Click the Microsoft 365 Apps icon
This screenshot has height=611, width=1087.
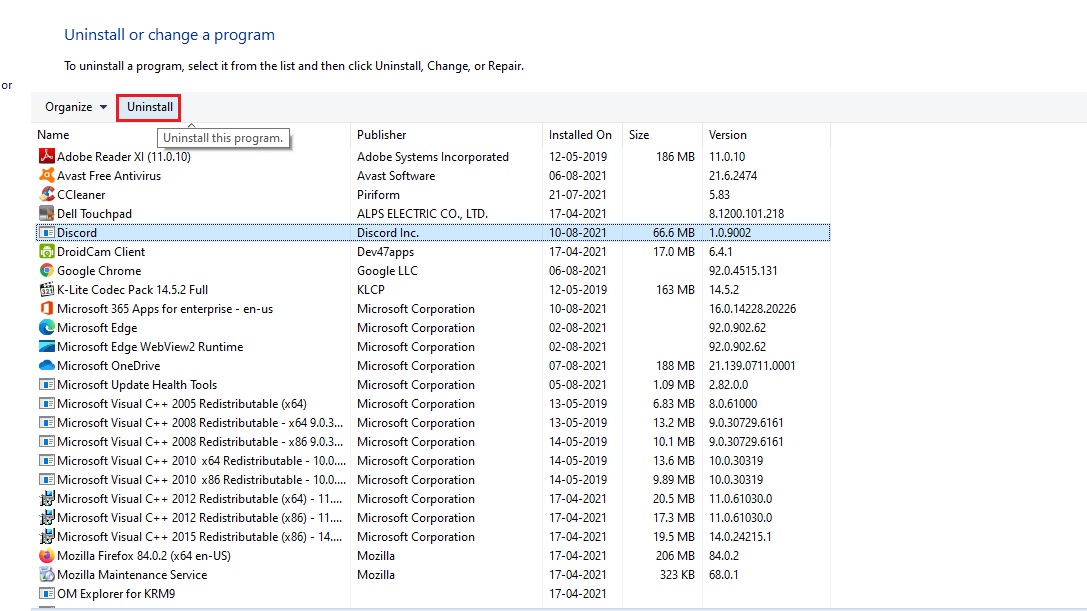coord(46,309)
